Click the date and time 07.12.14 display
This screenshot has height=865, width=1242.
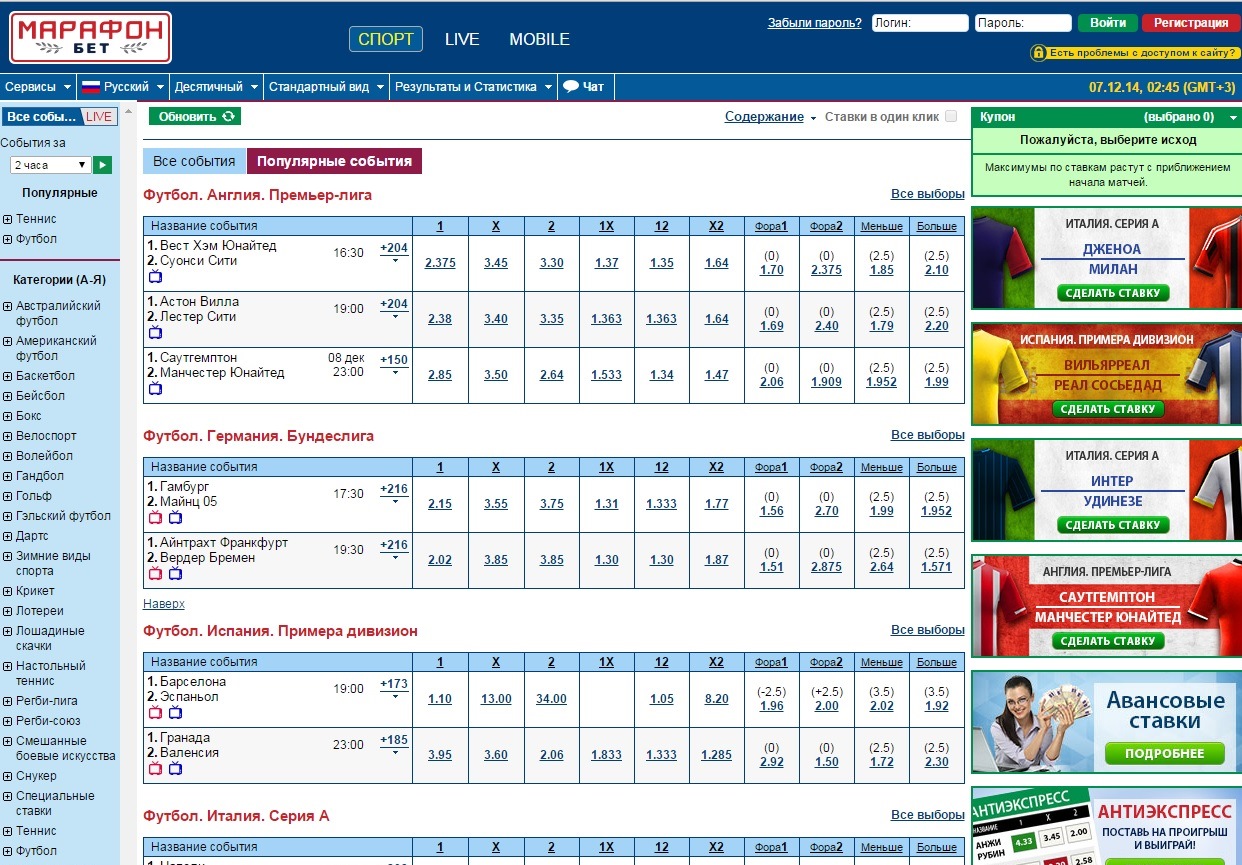pos(1163,87)
